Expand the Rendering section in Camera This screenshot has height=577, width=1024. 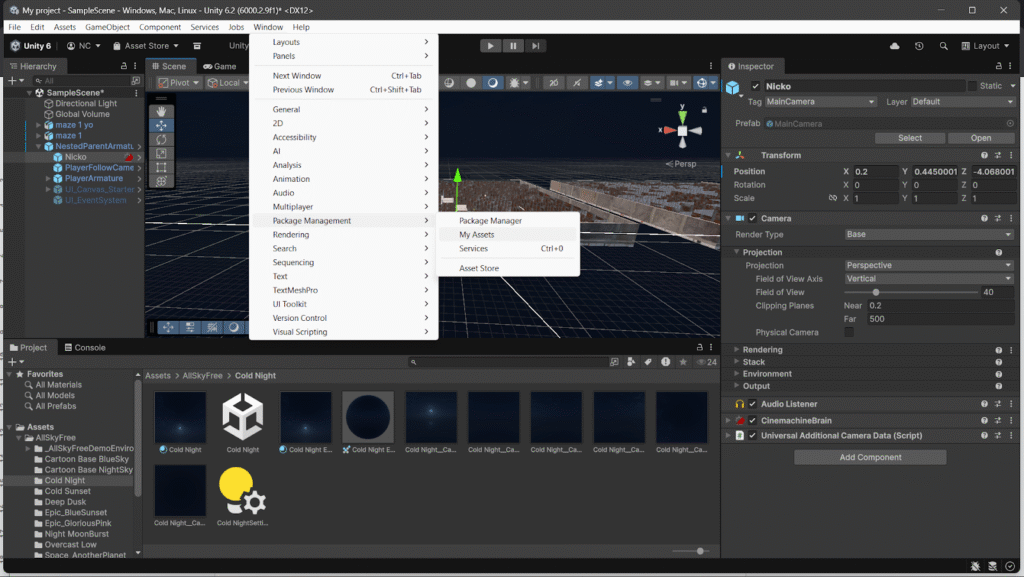pyautogui.click(x=762, y=350)
